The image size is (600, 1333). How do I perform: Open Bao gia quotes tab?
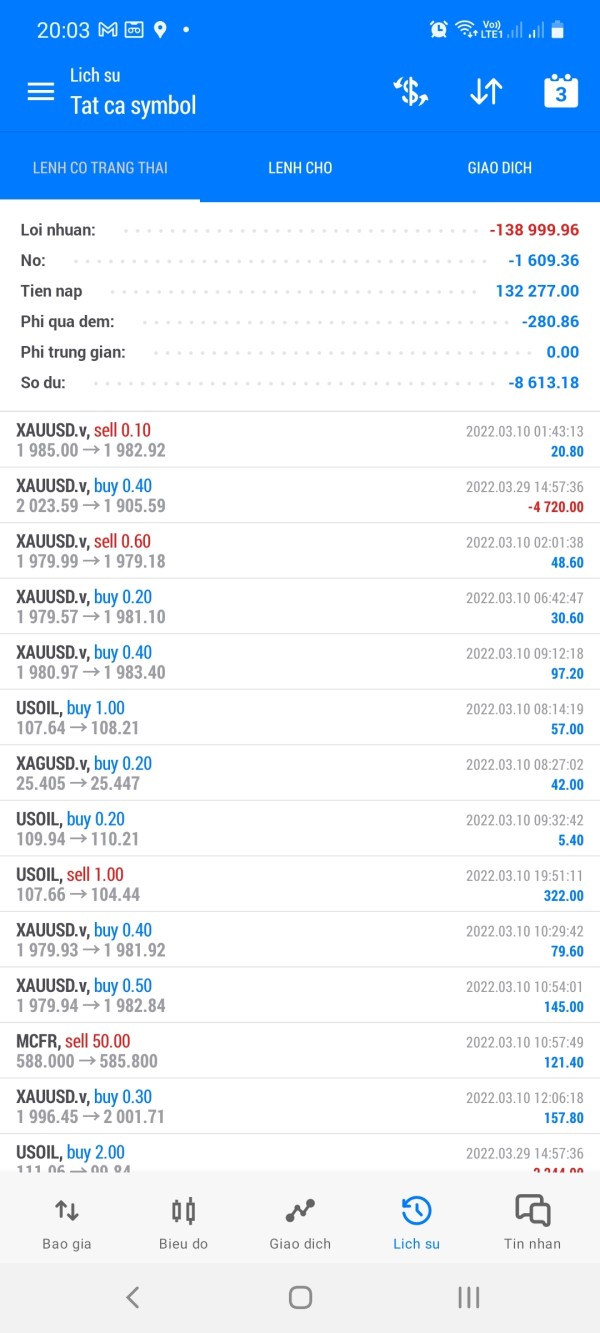coord(67,1222)
